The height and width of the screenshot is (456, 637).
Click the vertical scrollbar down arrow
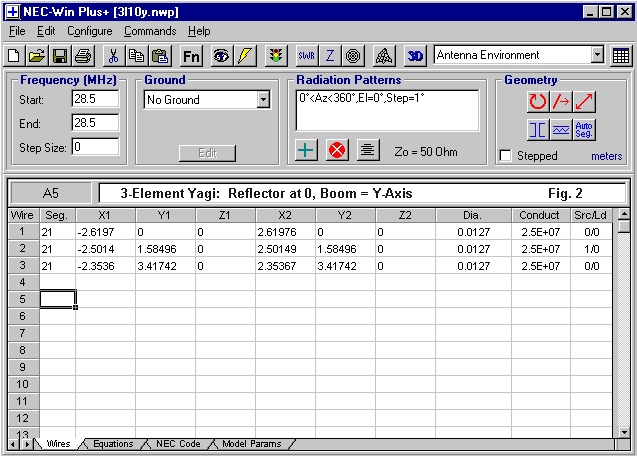(624, 430)
